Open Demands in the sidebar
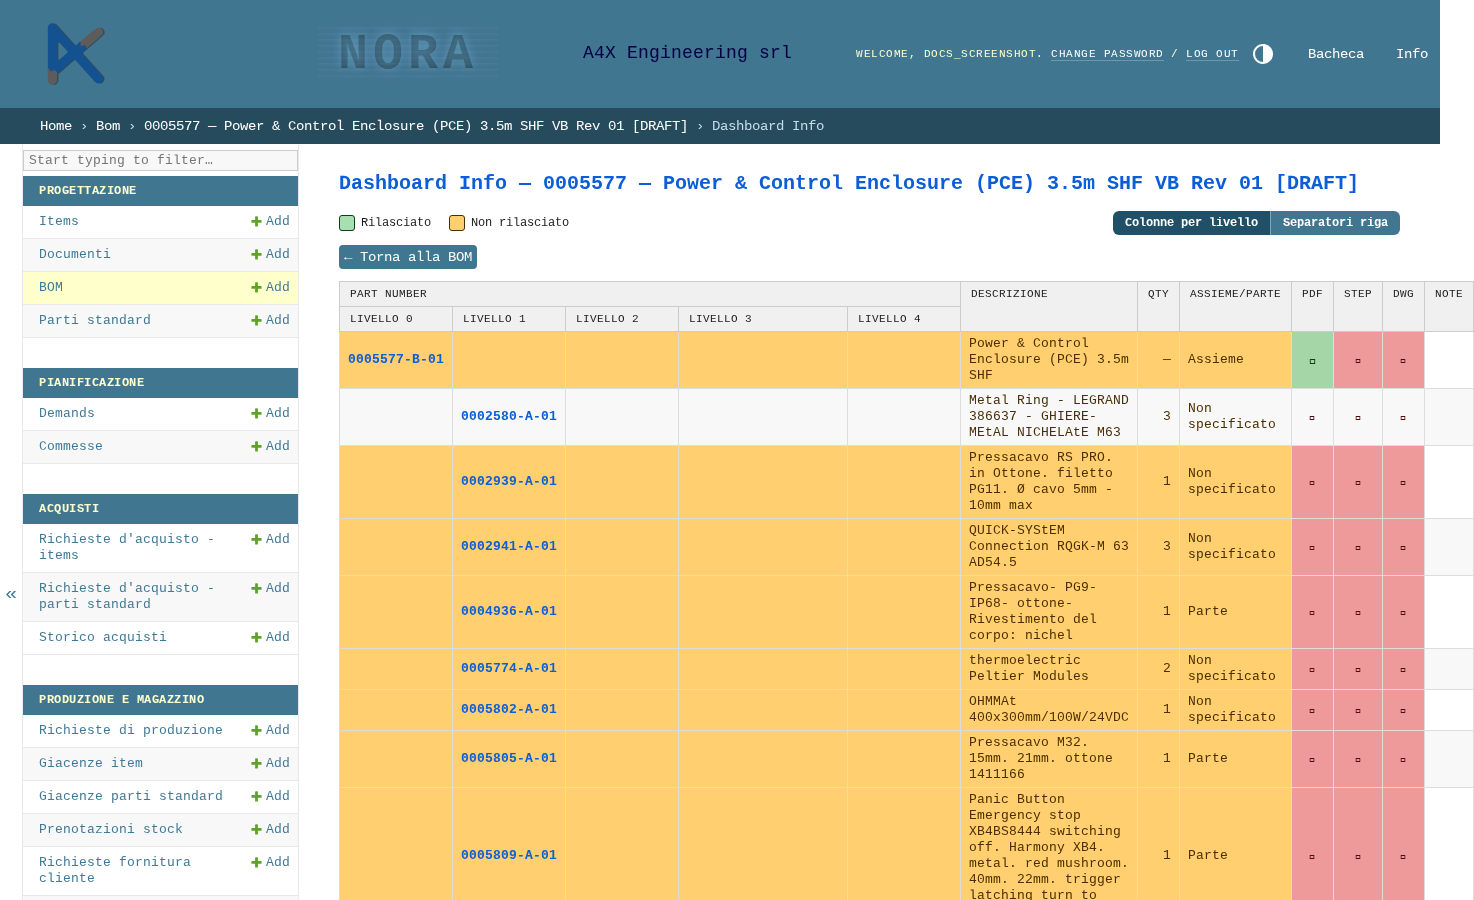The width and height of the screenshot is (1474, 900). click(67, 413)
